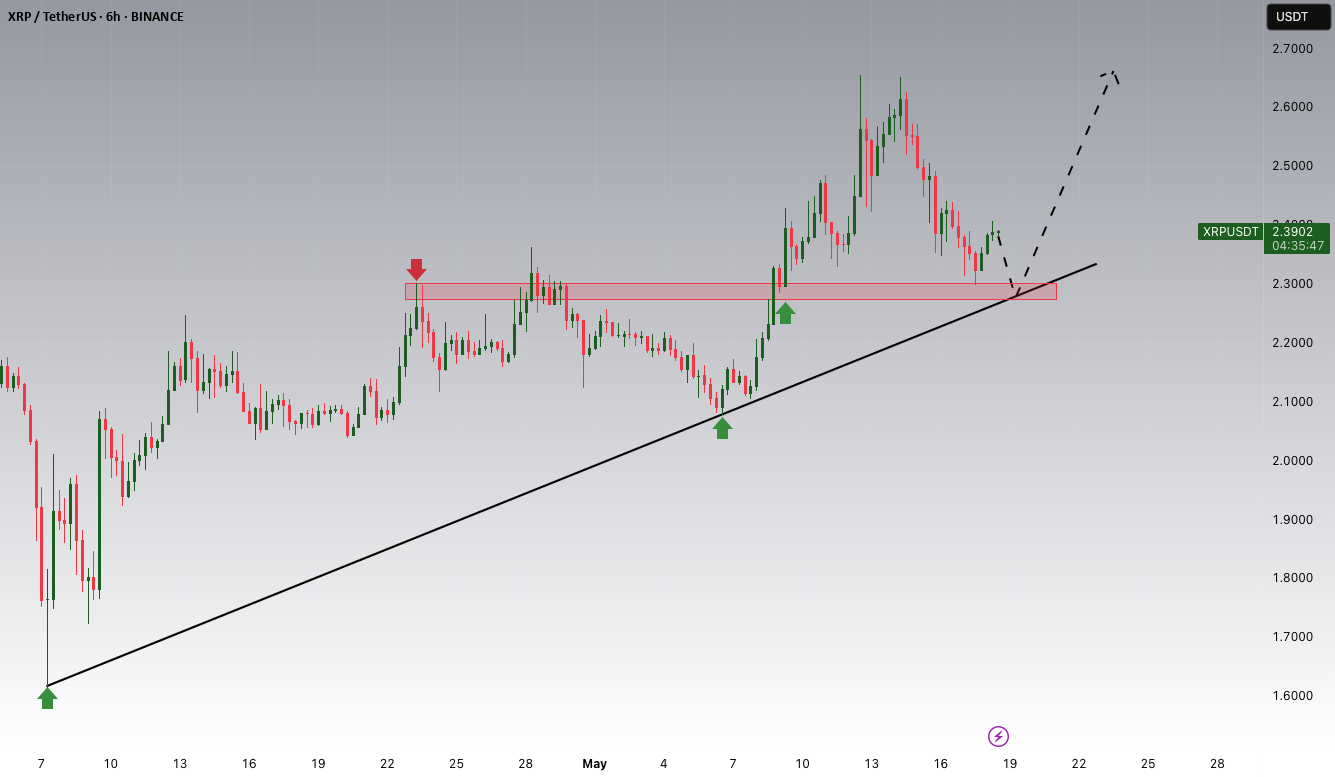Image resolution: width=1335 pixels, height=777 pixels.
Task: Click the 04:35:47 countdown timer
Action: click(x=1298, y=245)
